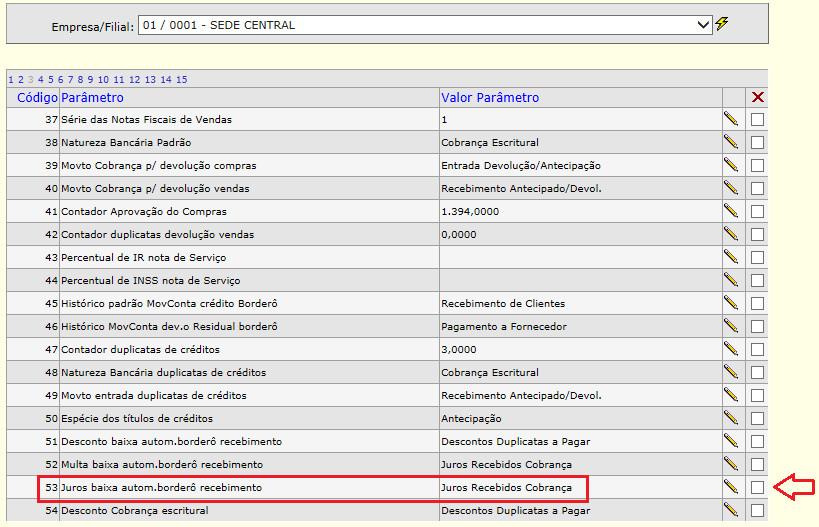Image resolution: width=819 pixels, height=527 pixels.
Task: Click value 'Cobrança Escritural' in row 38
Action: [x=490, y=143]
